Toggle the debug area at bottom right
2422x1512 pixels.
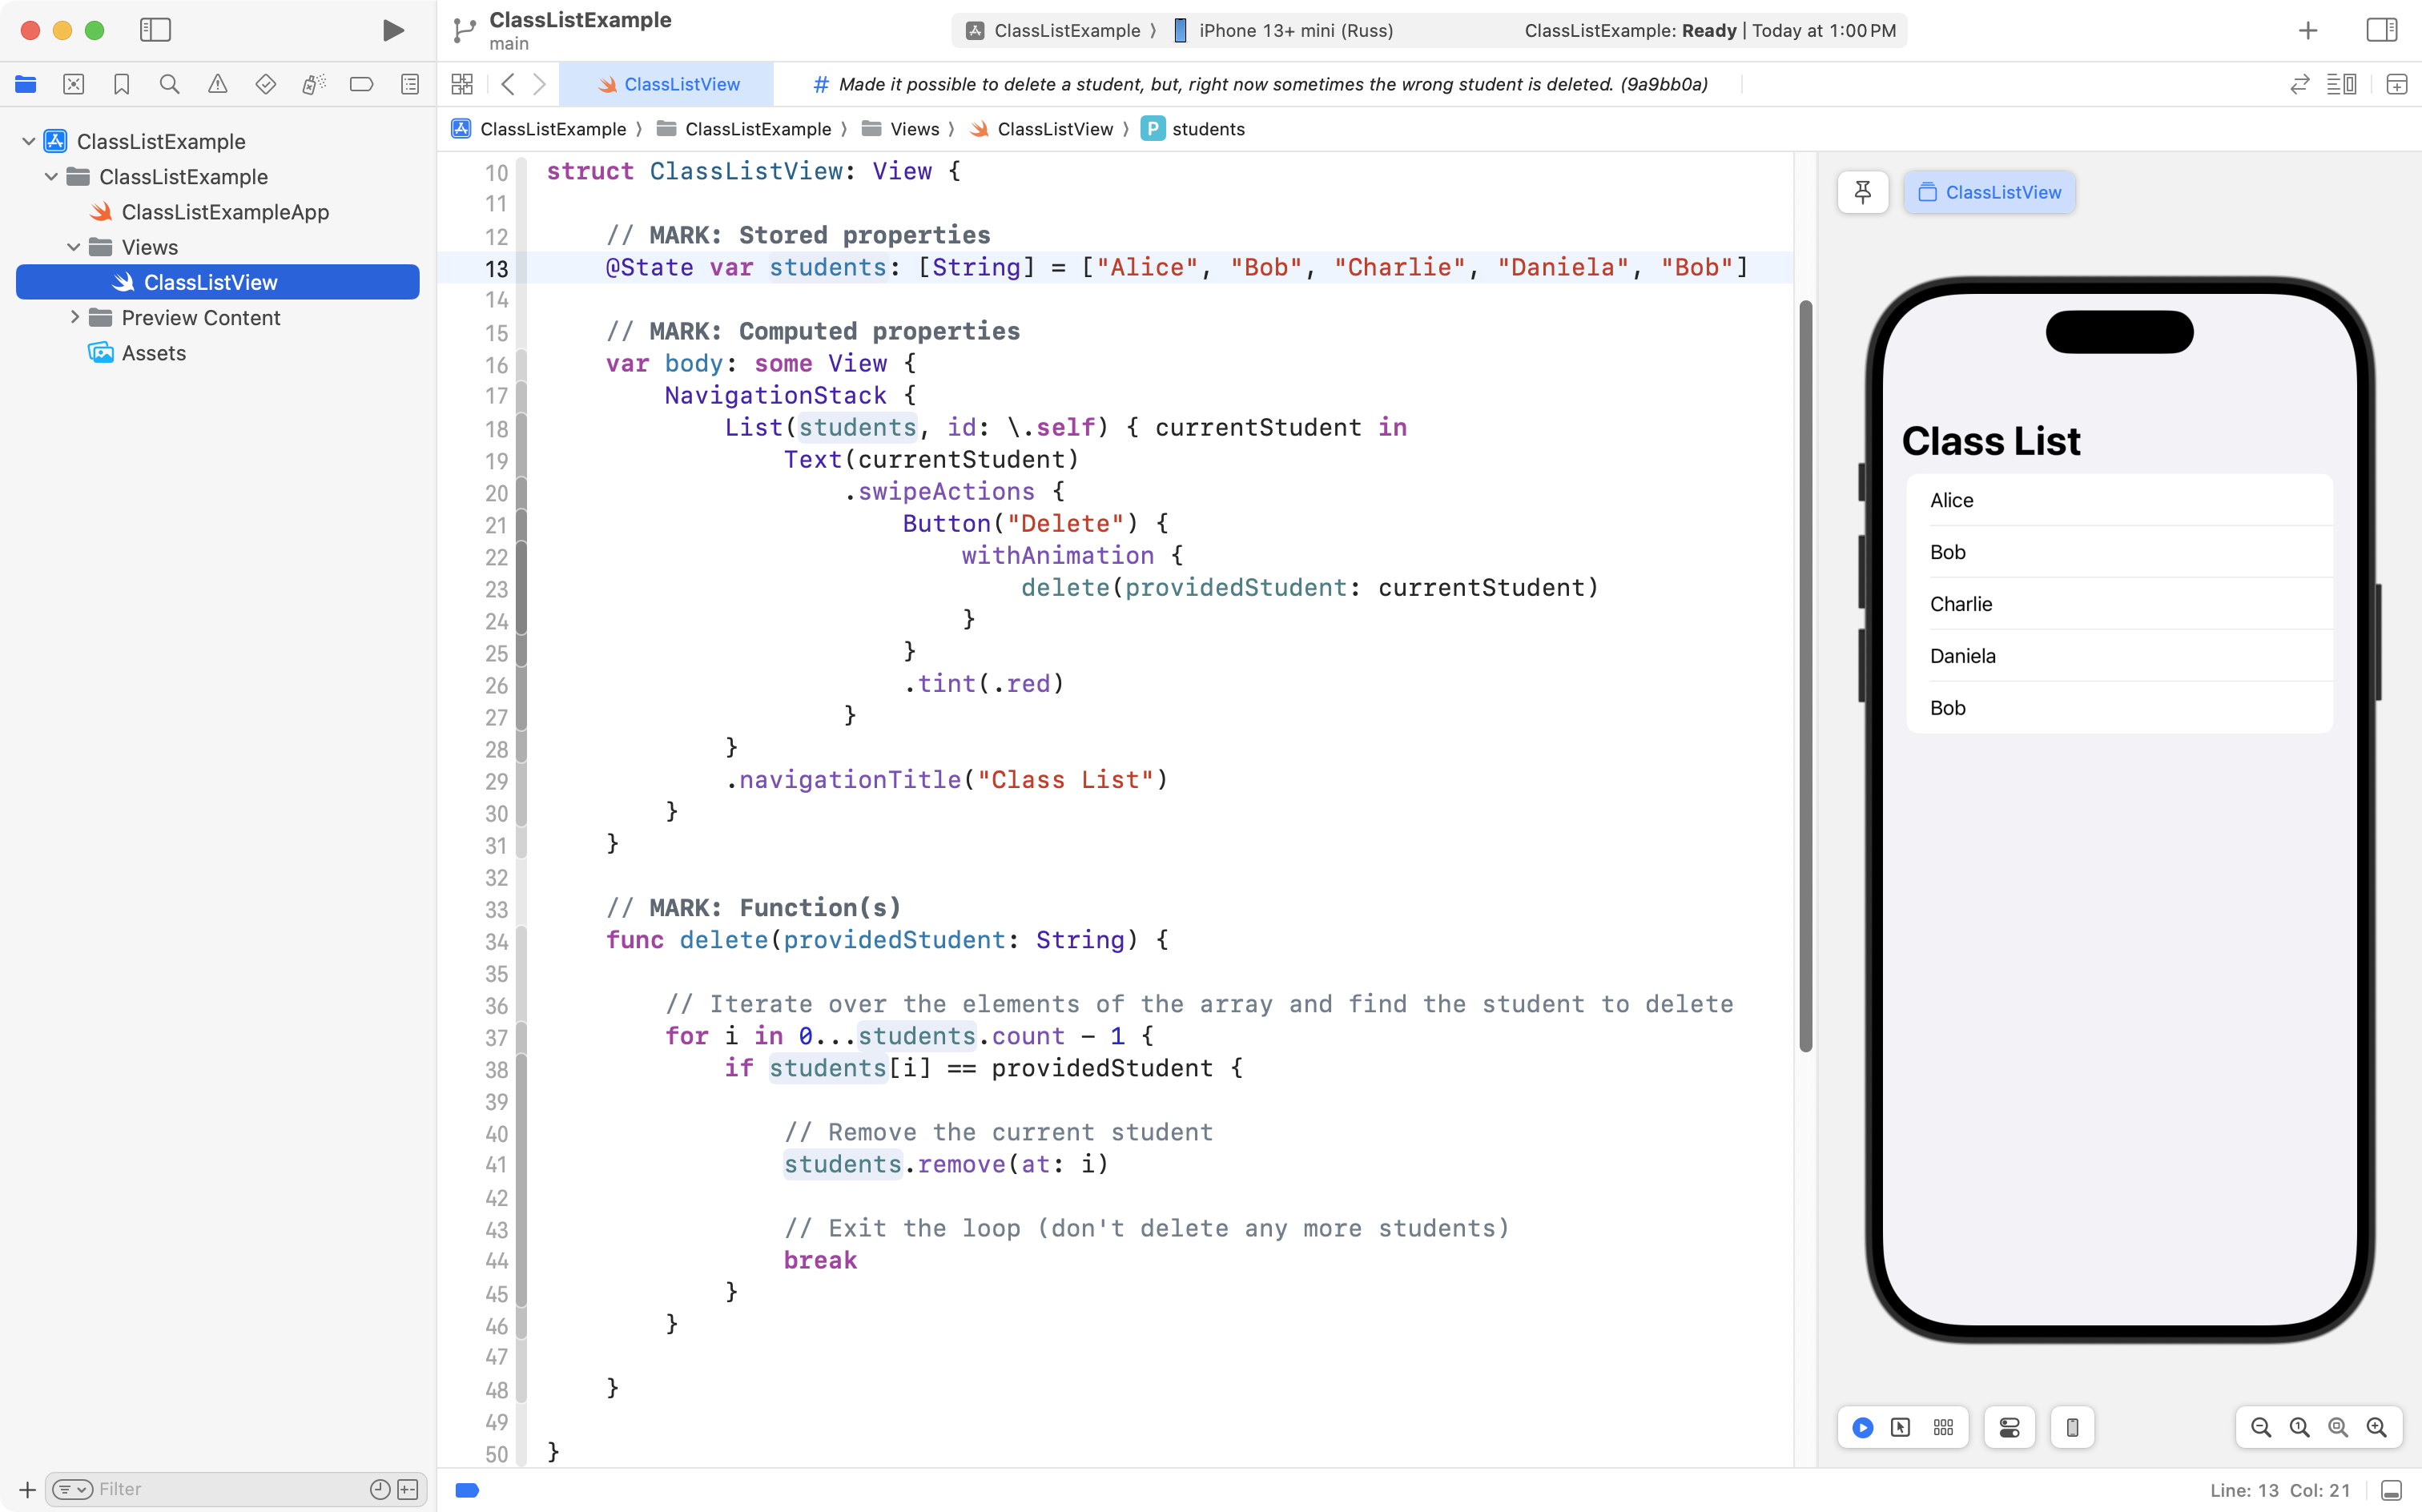(2391, 1490)
